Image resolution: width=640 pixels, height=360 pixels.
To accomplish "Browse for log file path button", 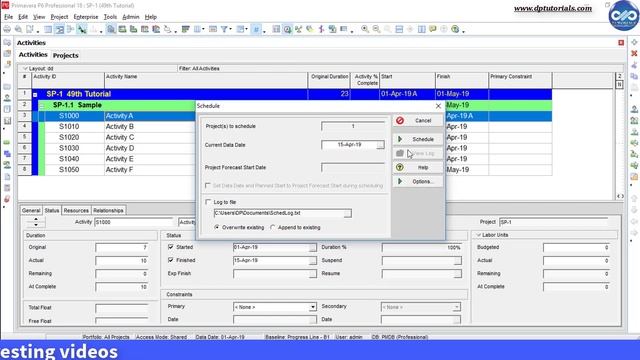I will 347,213.
